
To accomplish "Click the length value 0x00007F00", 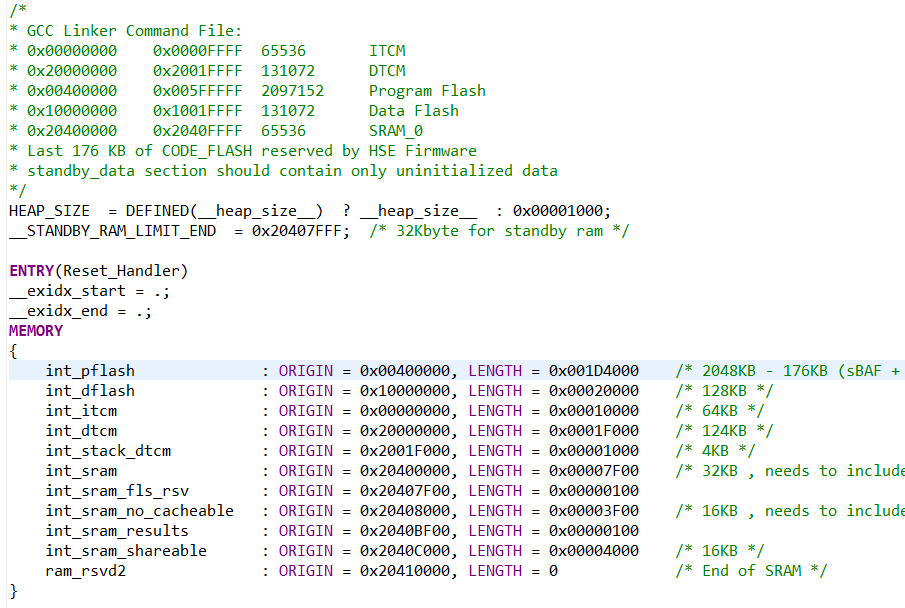I will [x=594, y=471].
